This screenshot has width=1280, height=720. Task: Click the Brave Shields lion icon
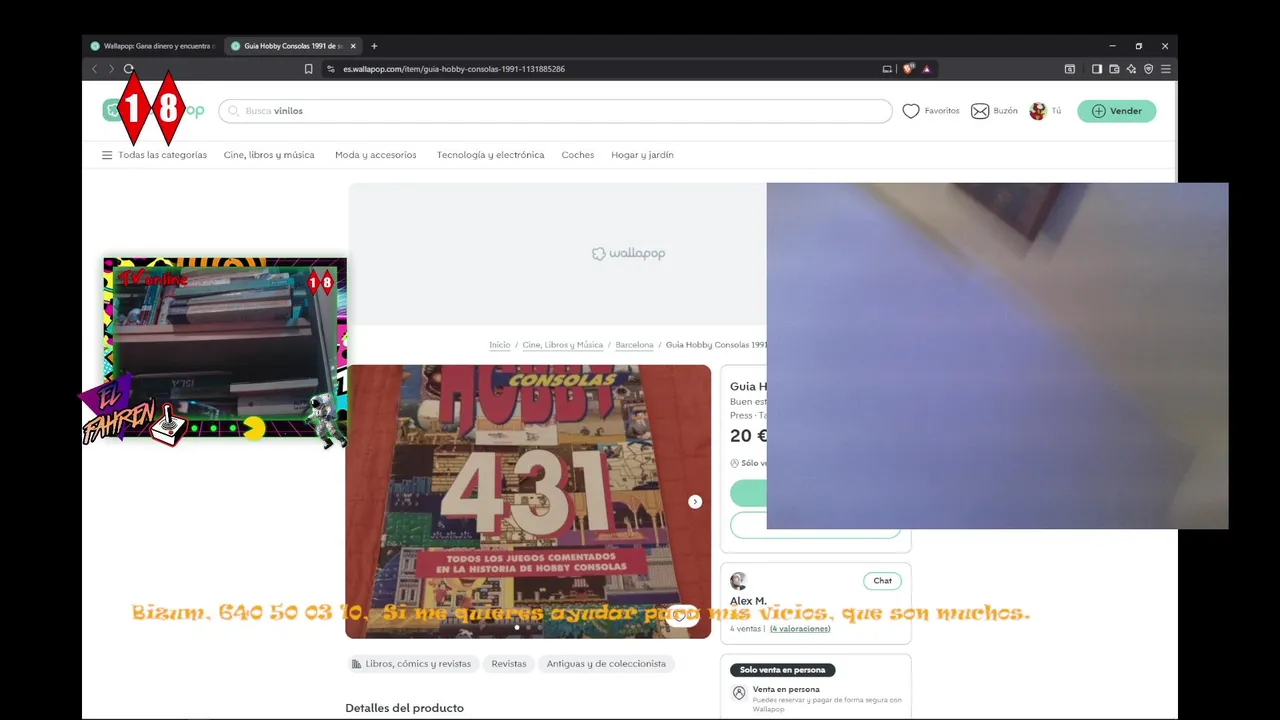point(908,69)
